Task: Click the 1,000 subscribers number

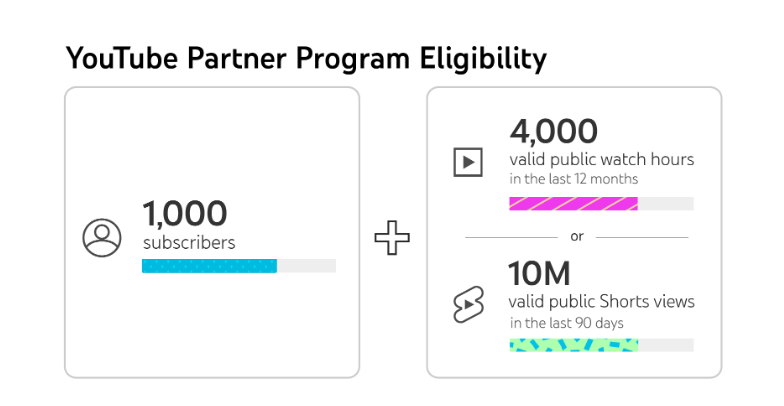Action: (185, 214)
